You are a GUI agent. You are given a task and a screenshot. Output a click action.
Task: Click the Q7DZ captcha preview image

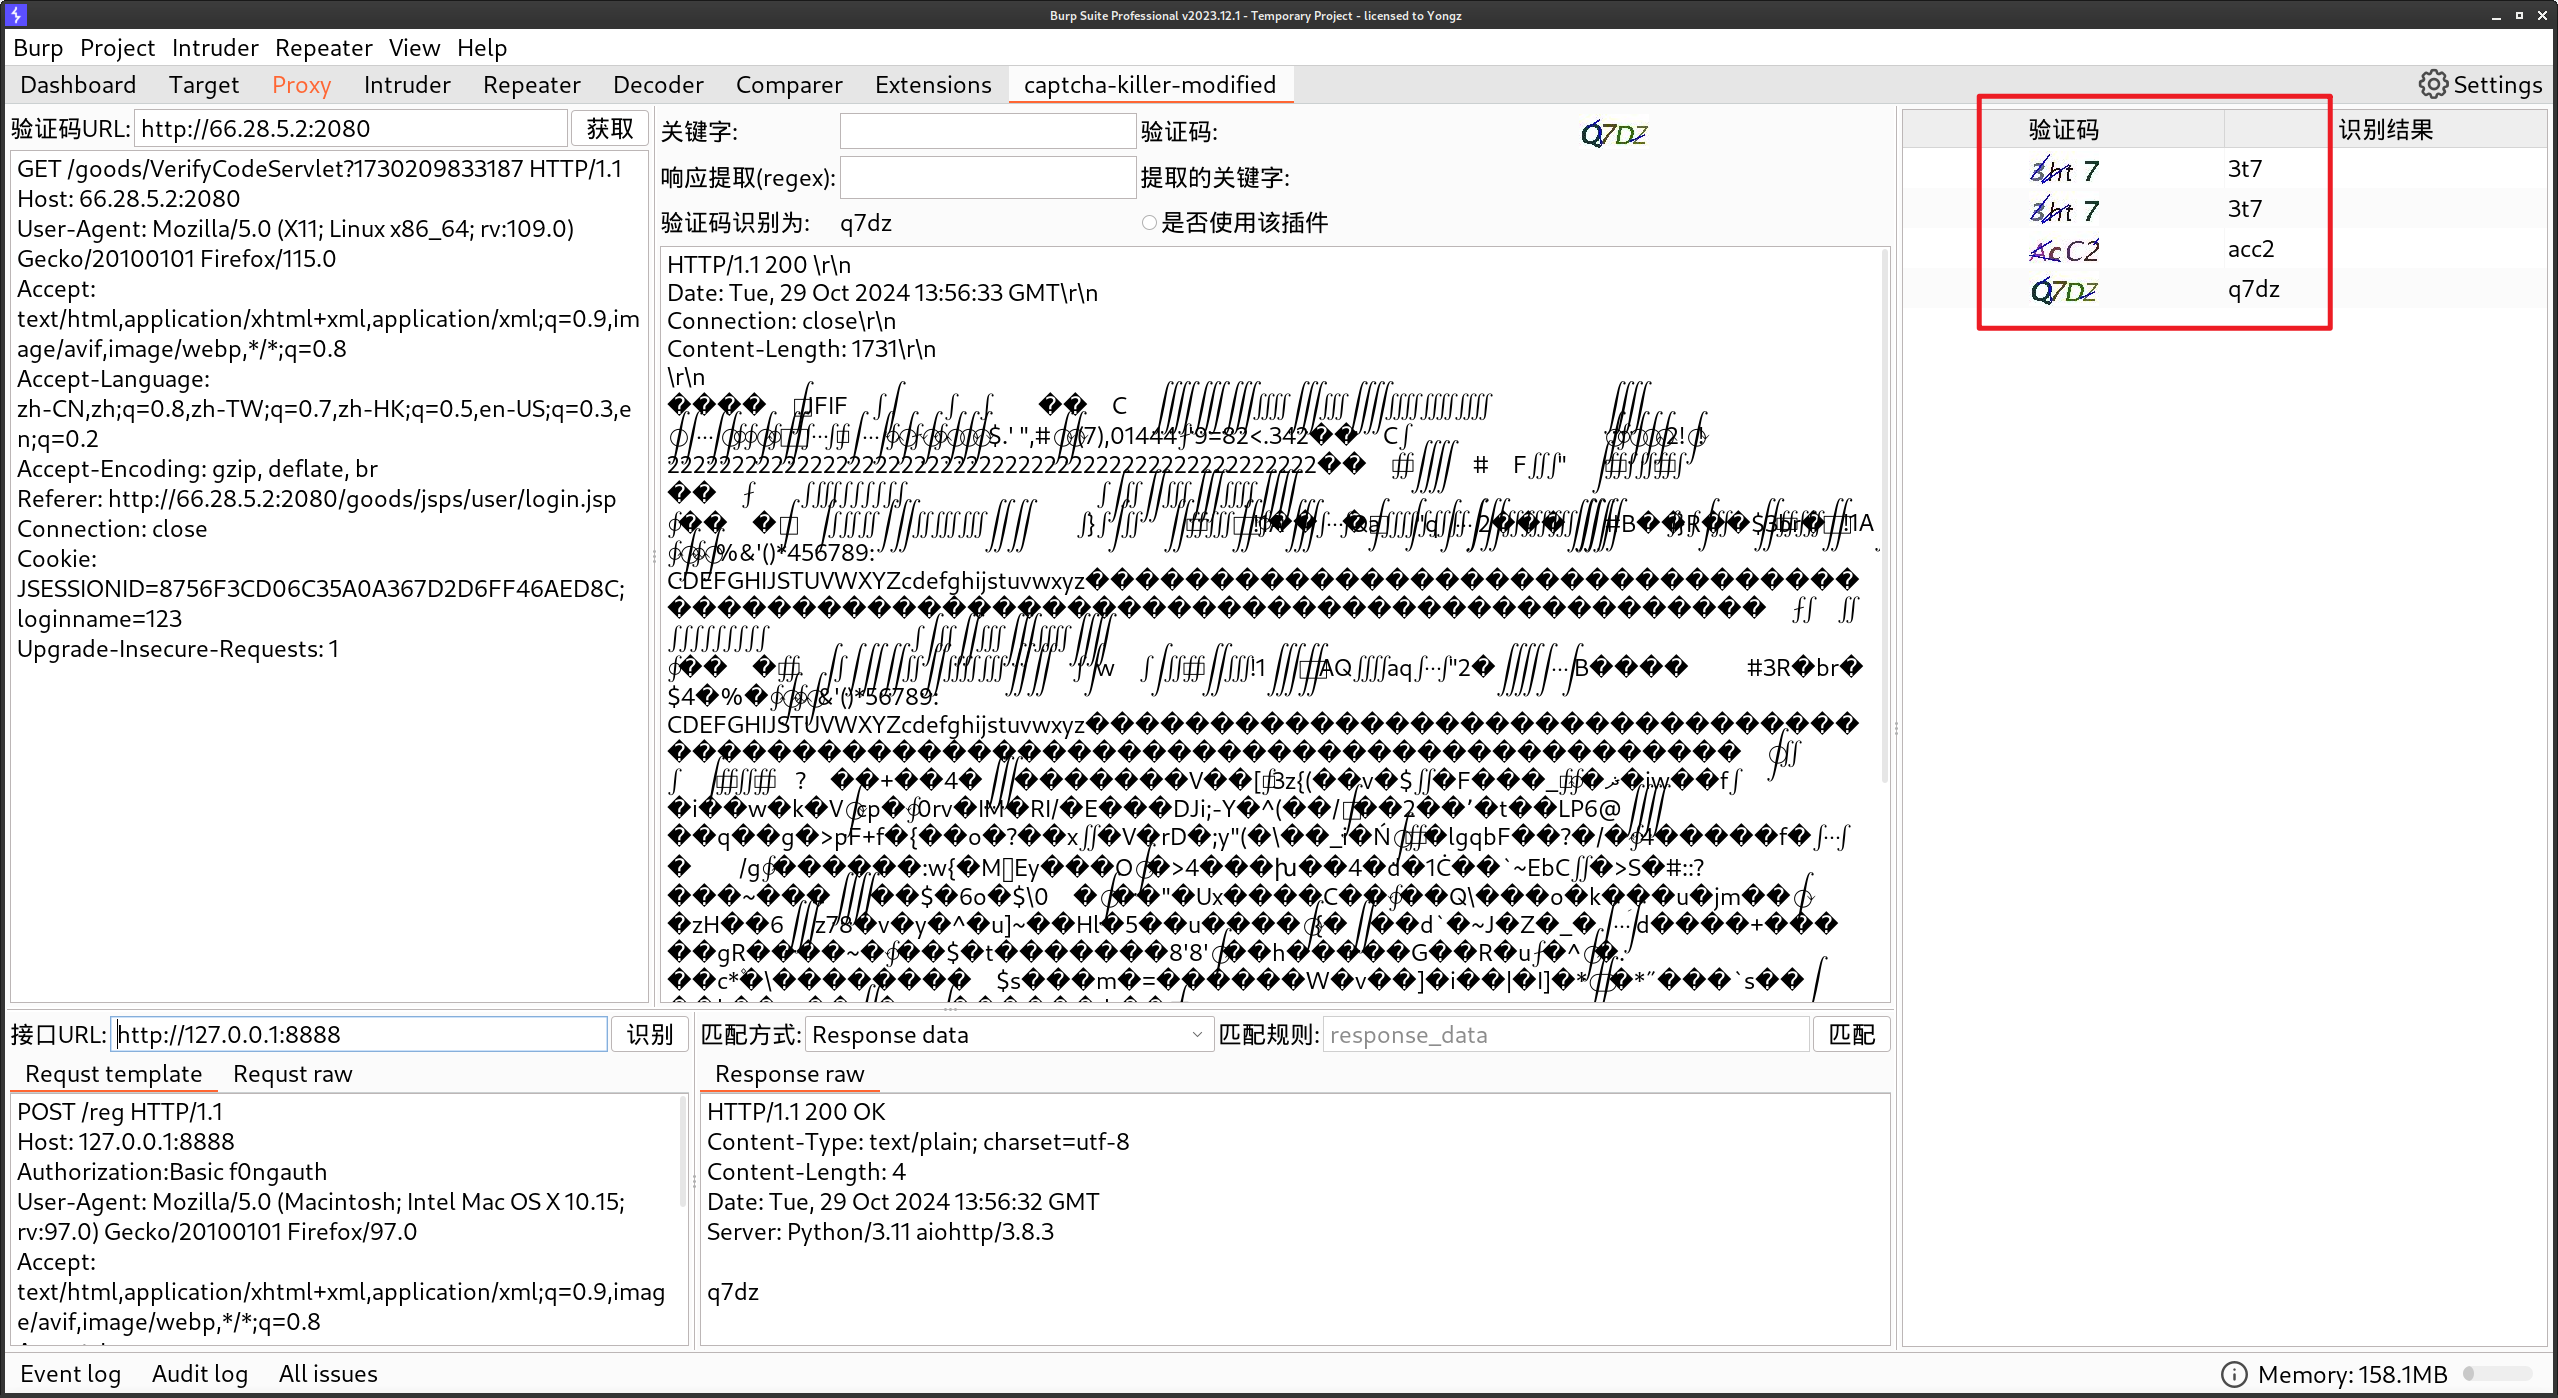(x=1614, y=134)
